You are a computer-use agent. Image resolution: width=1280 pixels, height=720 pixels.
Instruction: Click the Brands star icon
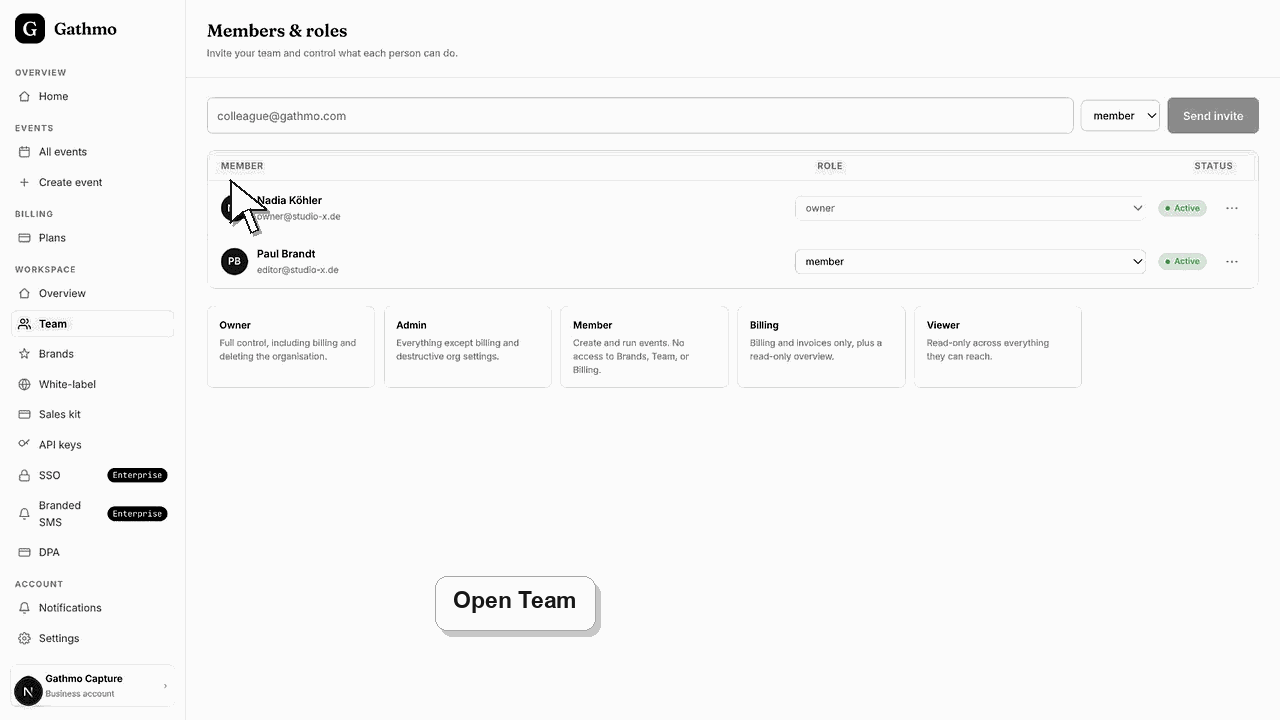[x=25, y=354]
